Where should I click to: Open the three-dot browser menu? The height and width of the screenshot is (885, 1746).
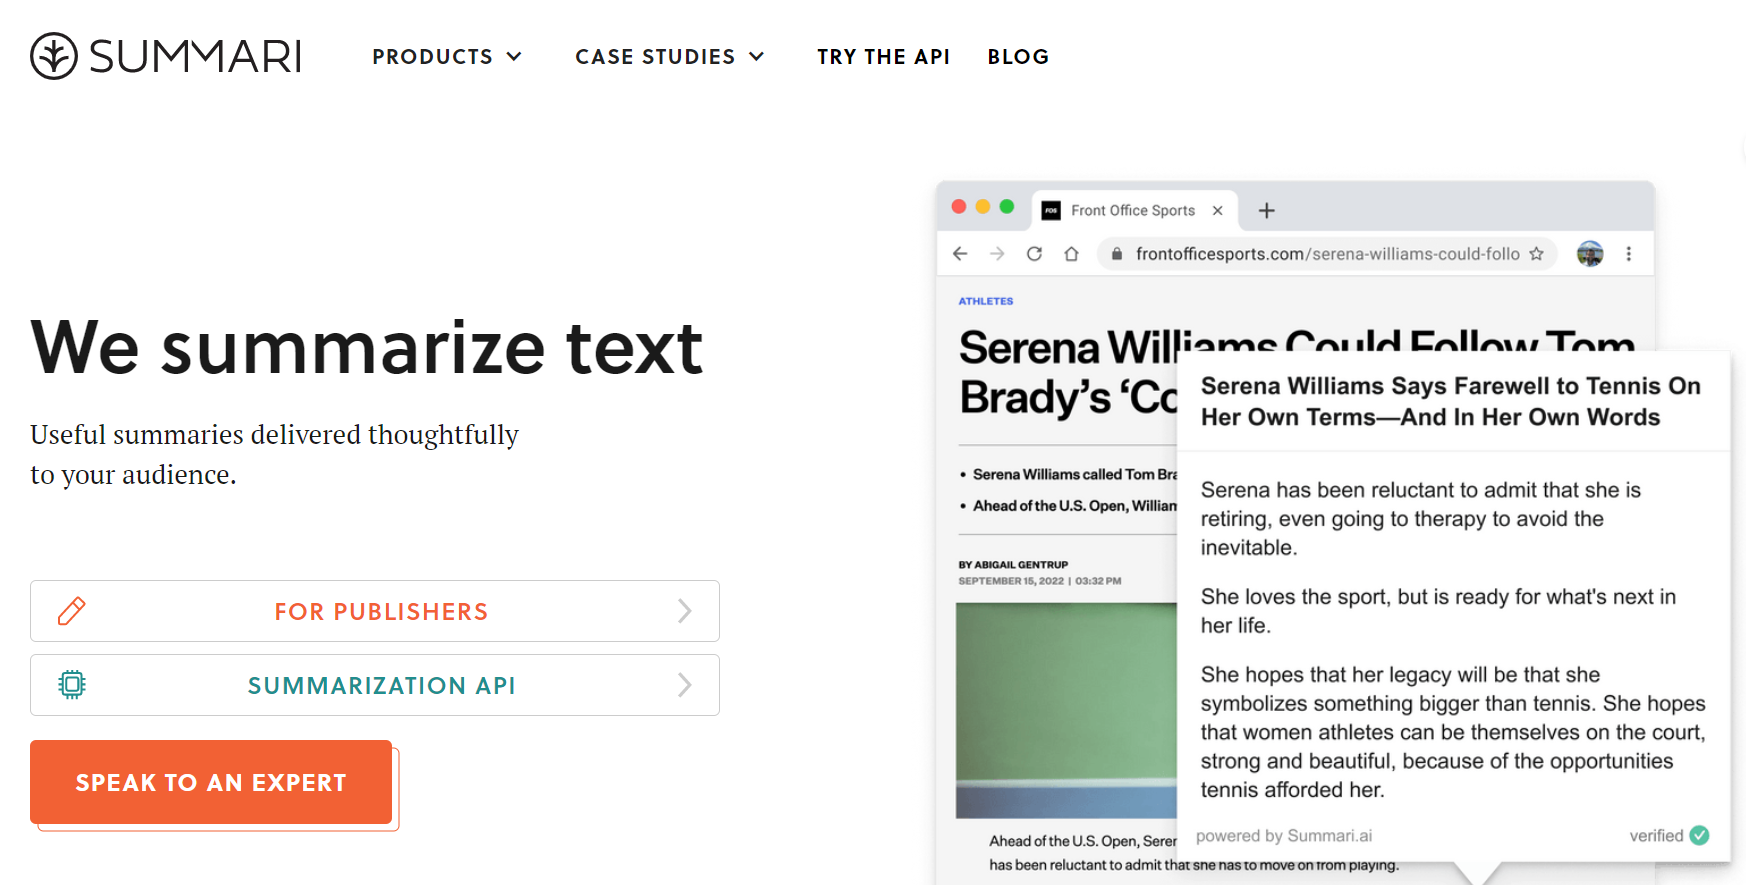click(x=1629, y=254)
